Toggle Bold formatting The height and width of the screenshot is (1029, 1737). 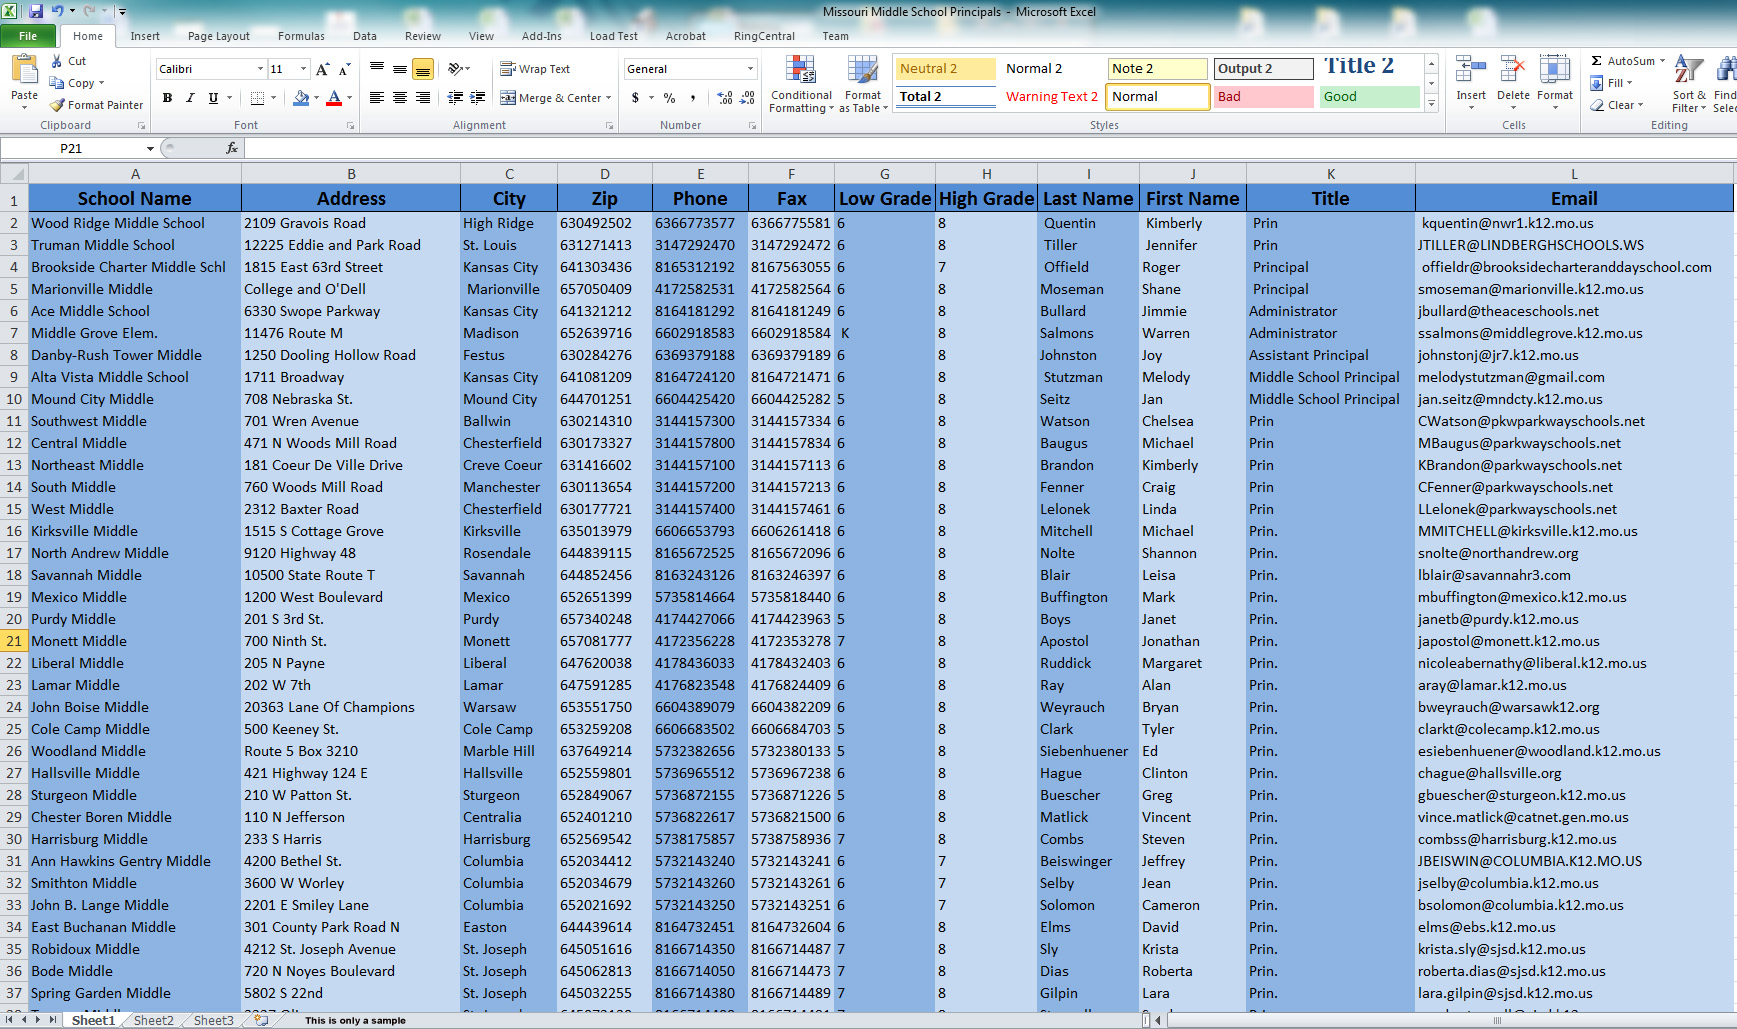(167, 98)
